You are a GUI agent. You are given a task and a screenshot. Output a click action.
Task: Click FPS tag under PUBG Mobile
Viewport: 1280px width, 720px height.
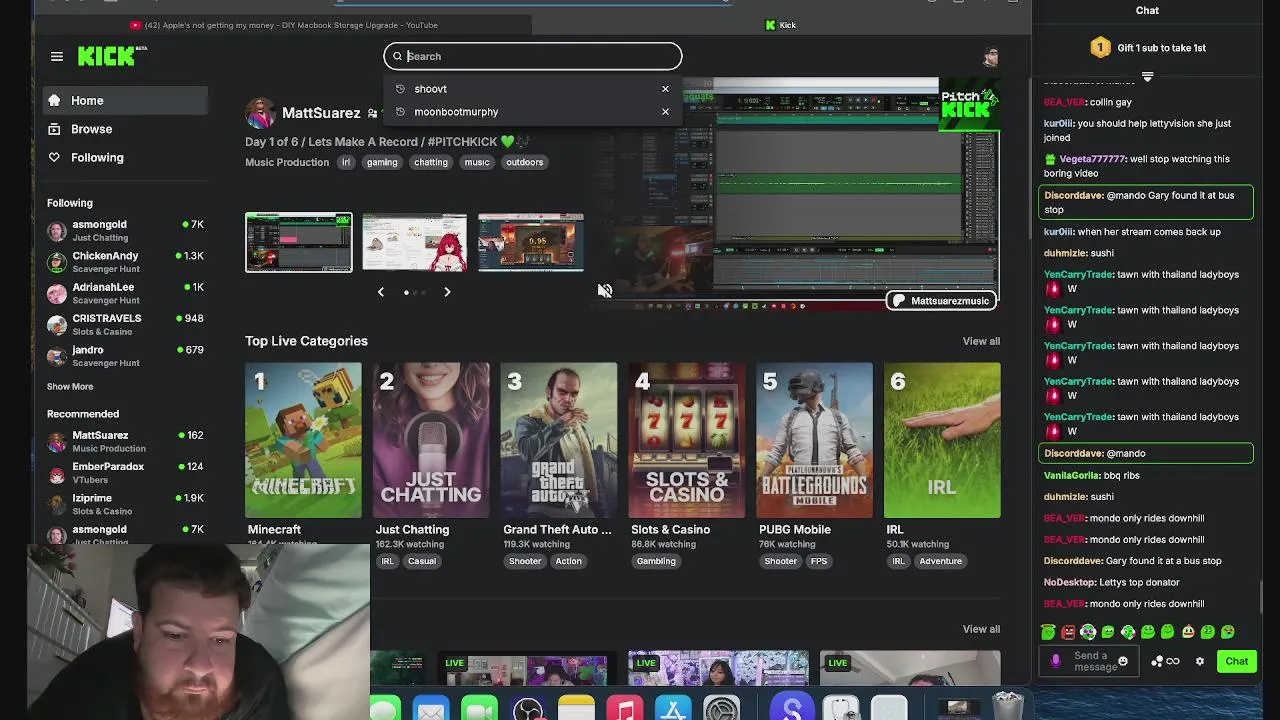click(x=819, y=561)
